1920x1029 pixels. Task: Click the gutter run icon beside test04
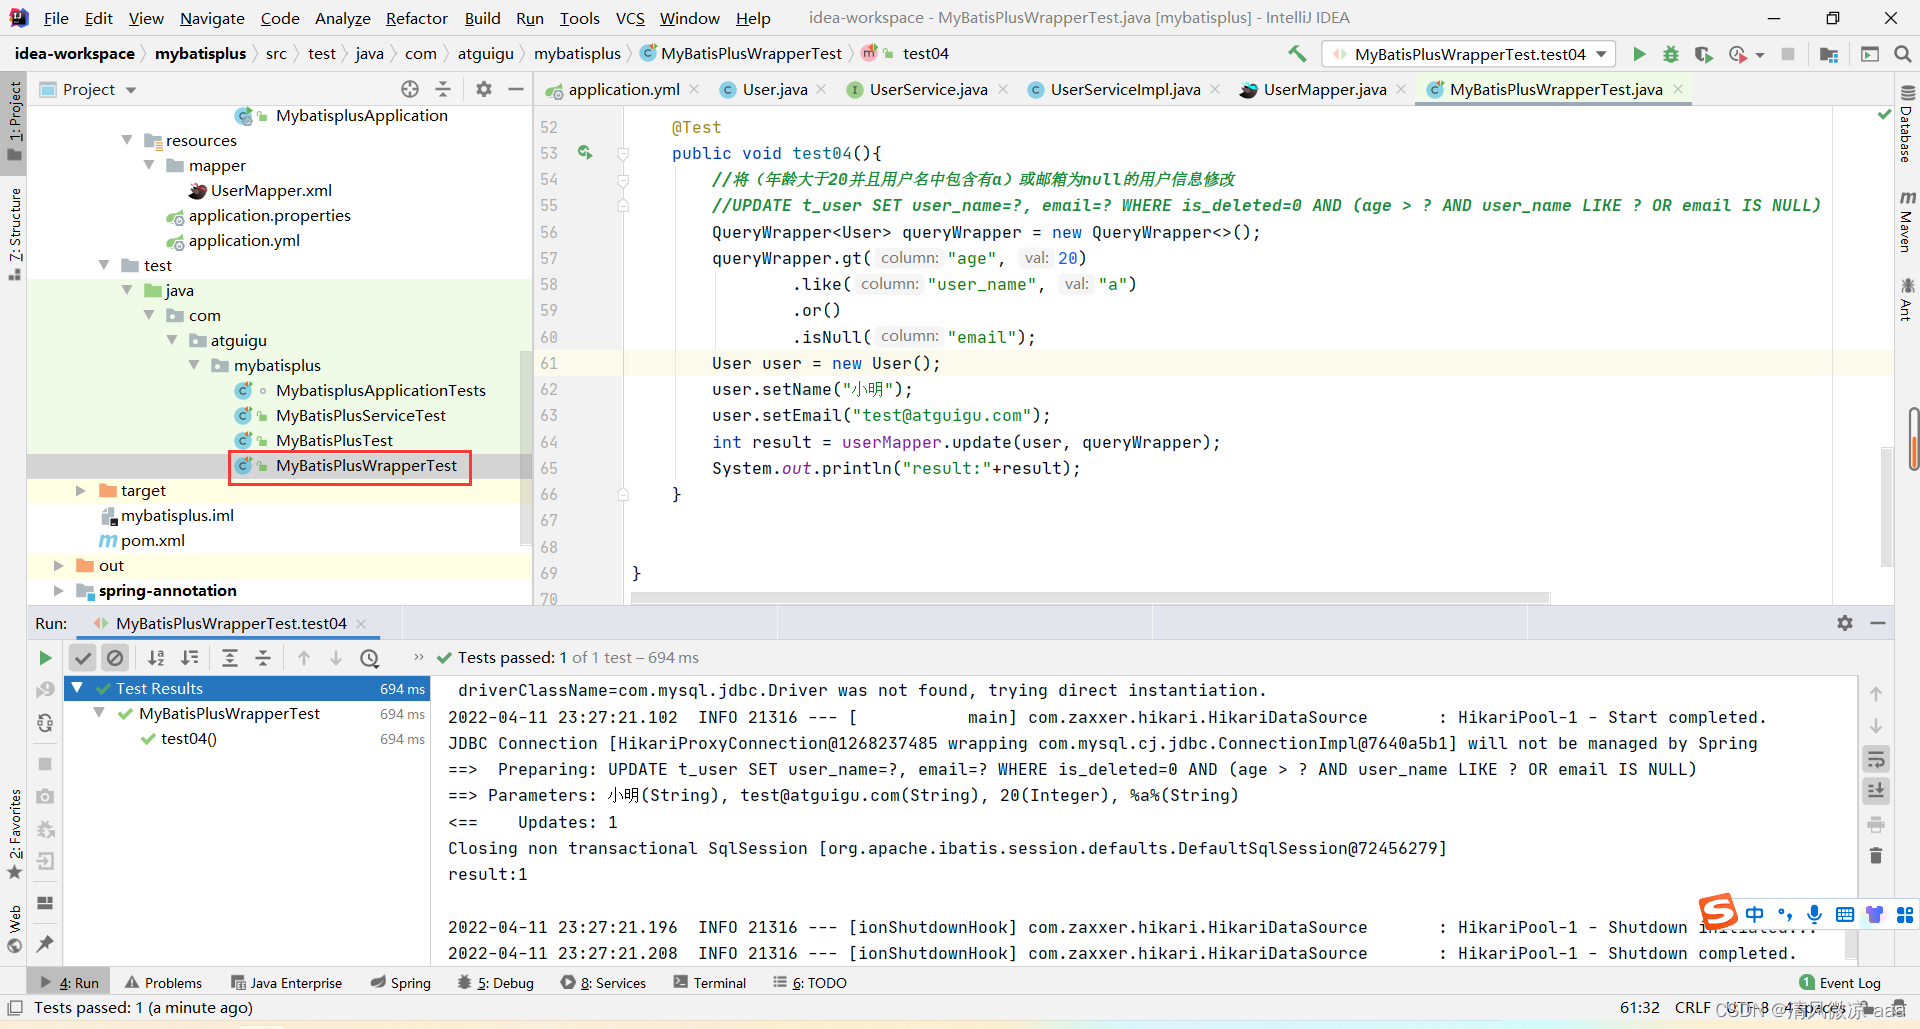[x=585, y=153]
